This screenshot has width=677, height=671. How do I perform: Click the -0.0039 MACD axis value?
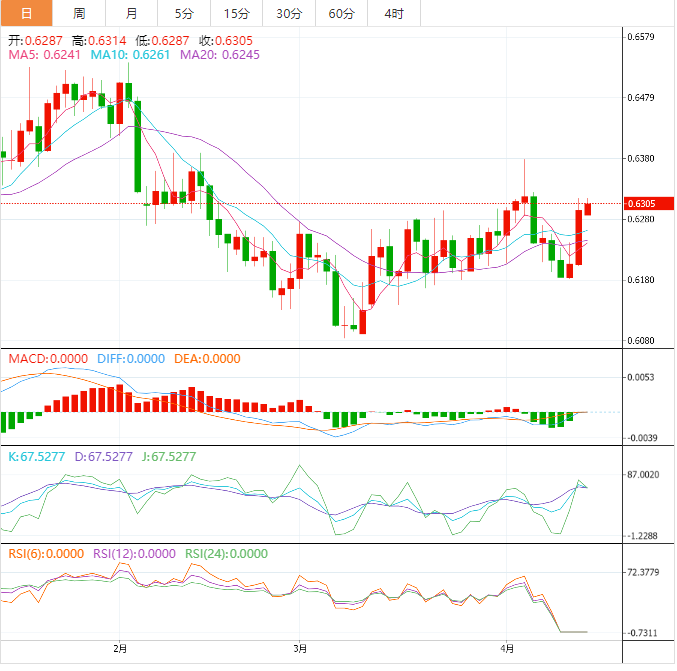click(642, 438)
